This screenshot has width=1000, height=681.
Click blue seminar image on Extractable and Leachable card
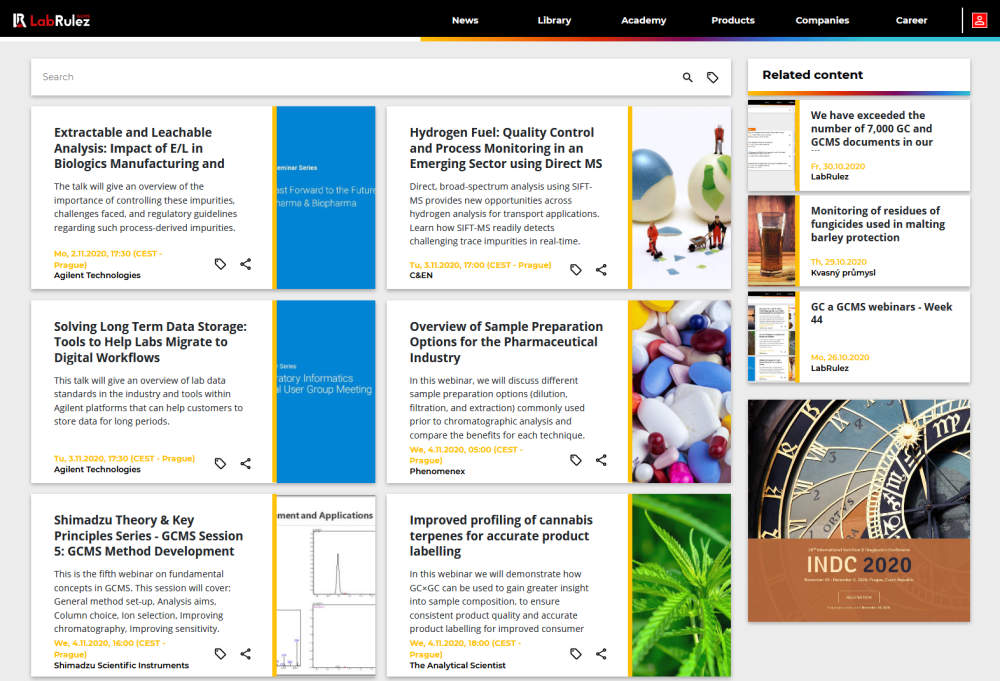pyautogui.click(x=326, y=198)
